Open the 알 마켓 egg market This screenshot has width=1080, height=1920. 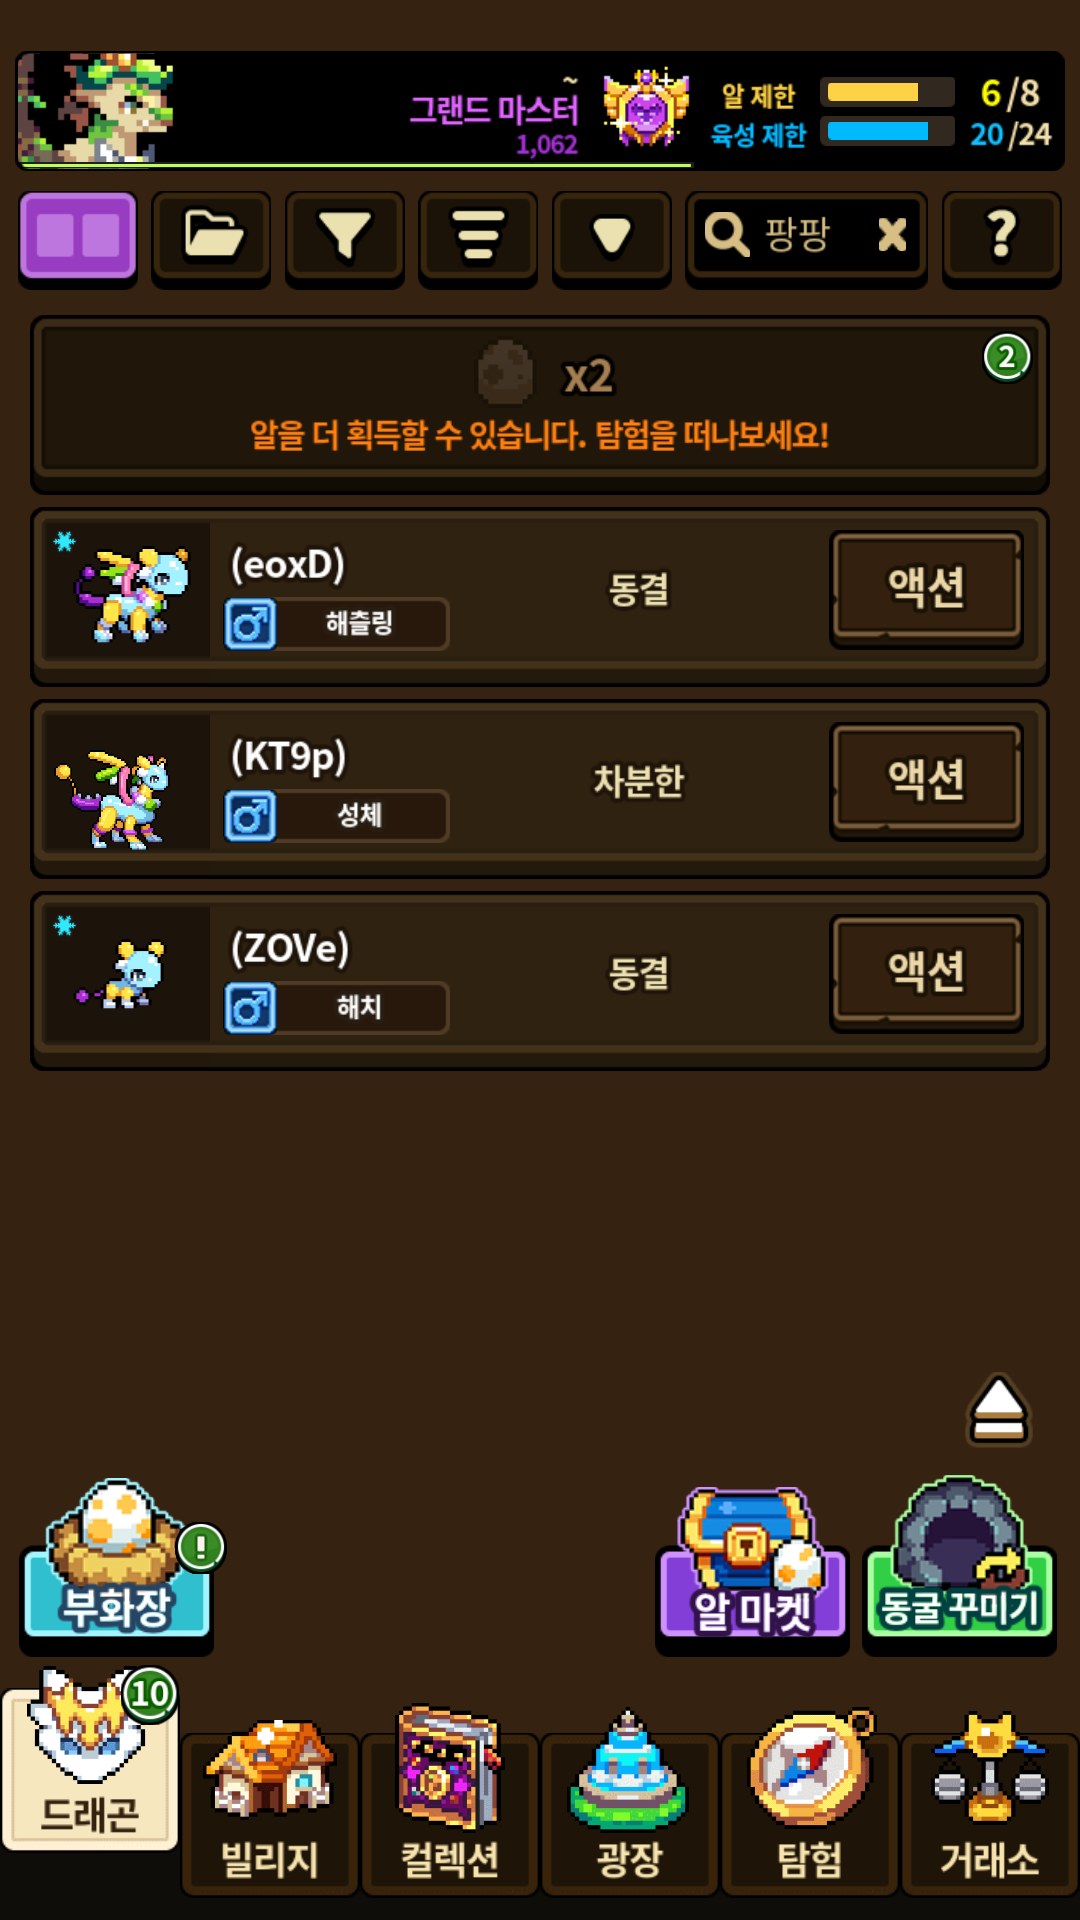click(x=752, y=1564)
